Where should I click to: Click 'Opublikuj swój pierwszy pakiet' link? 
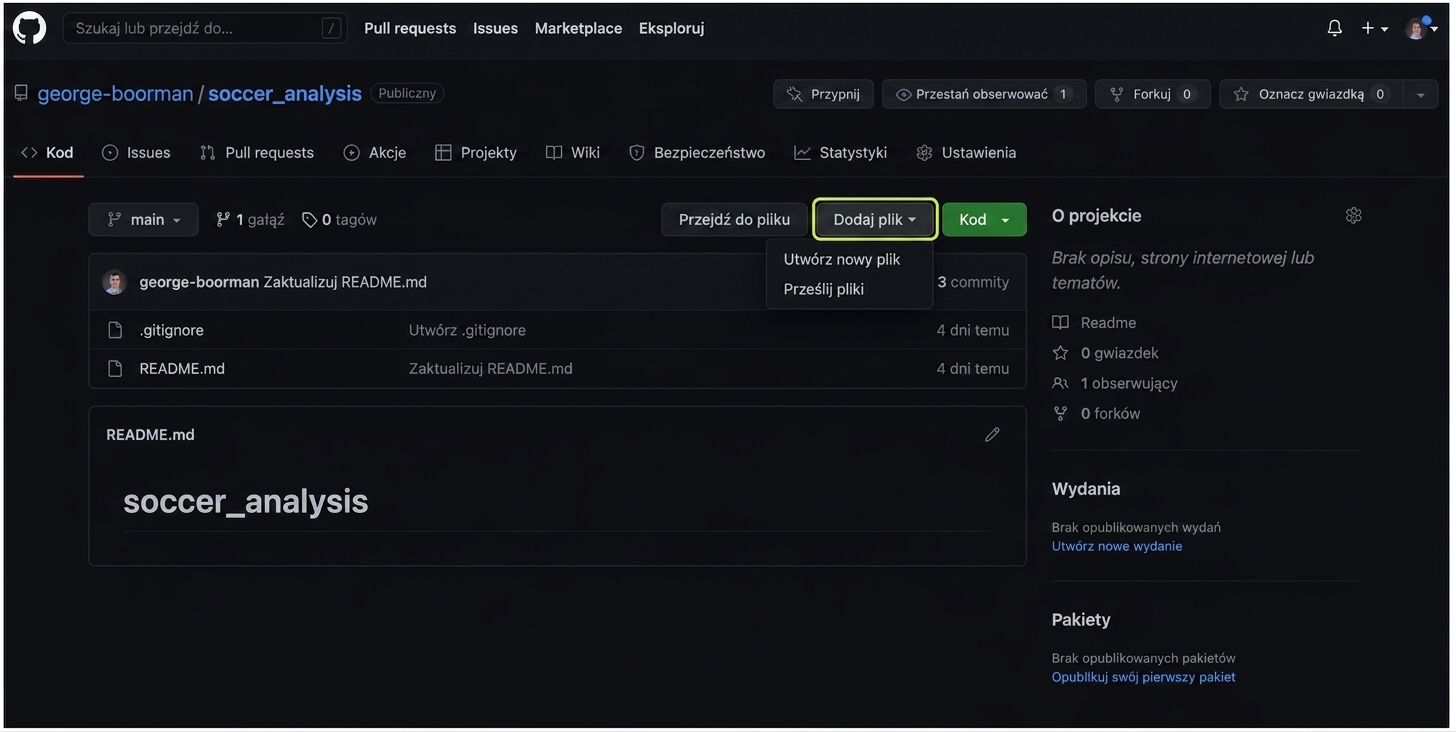(x=1144, y=677)
